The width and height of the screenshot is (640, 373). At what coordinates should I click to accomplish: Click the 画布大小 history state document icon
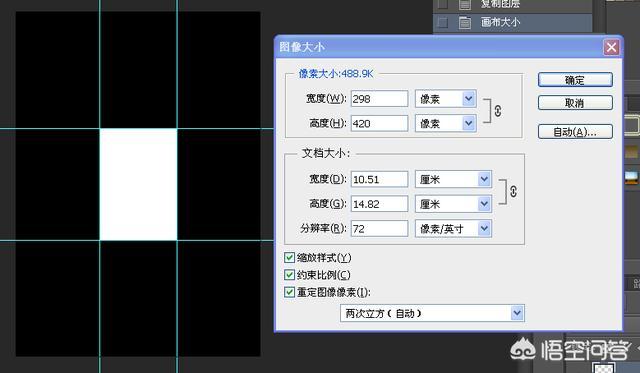coord(464,22)
